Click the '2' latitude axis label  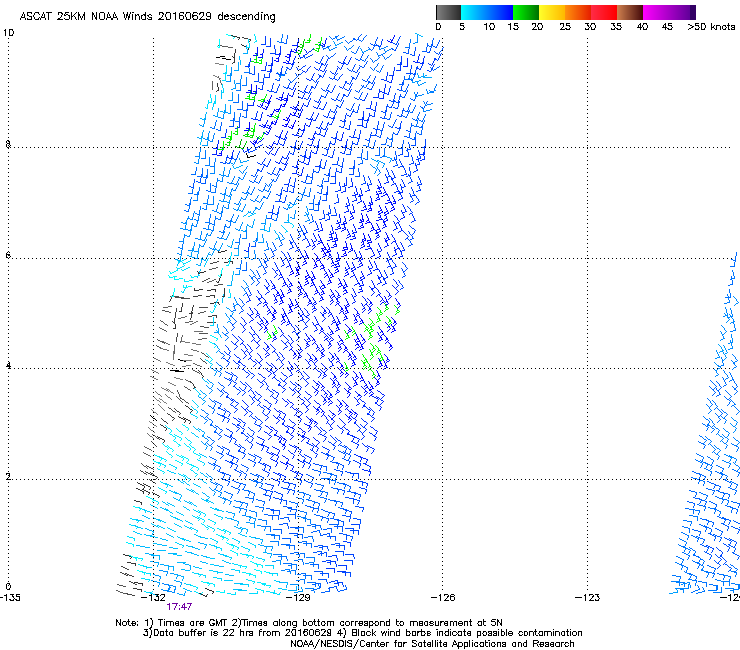click(x=8, y=476)
